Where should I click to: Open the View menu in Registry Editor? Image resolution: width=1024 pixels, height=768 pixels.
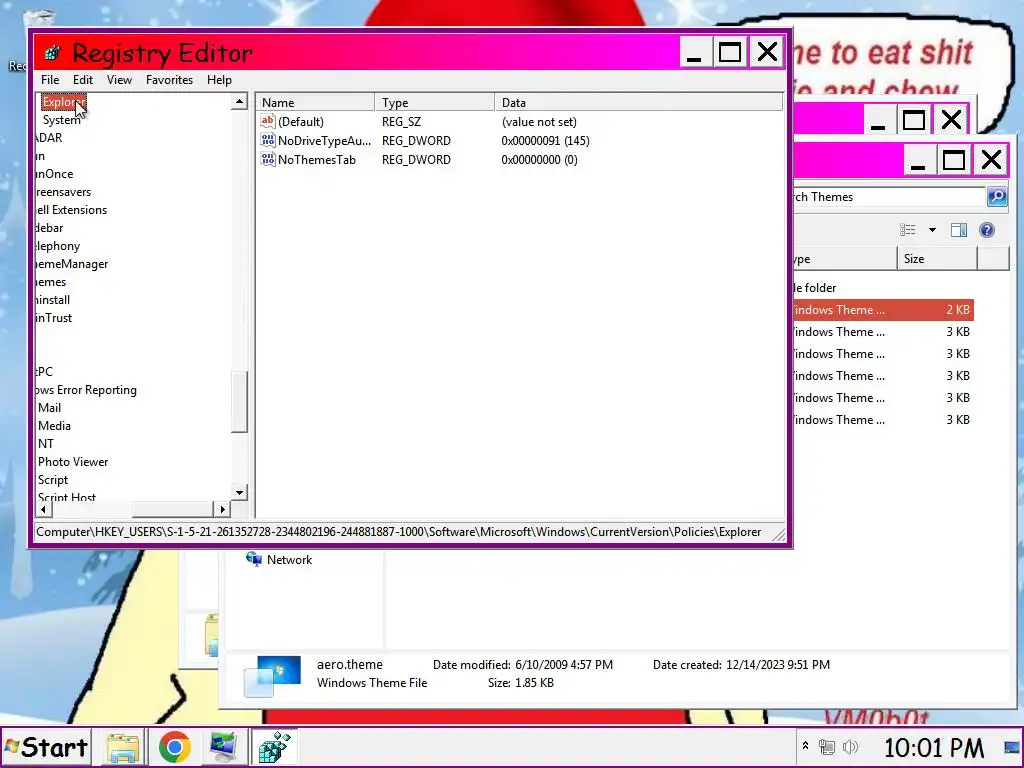coord(120,80)
